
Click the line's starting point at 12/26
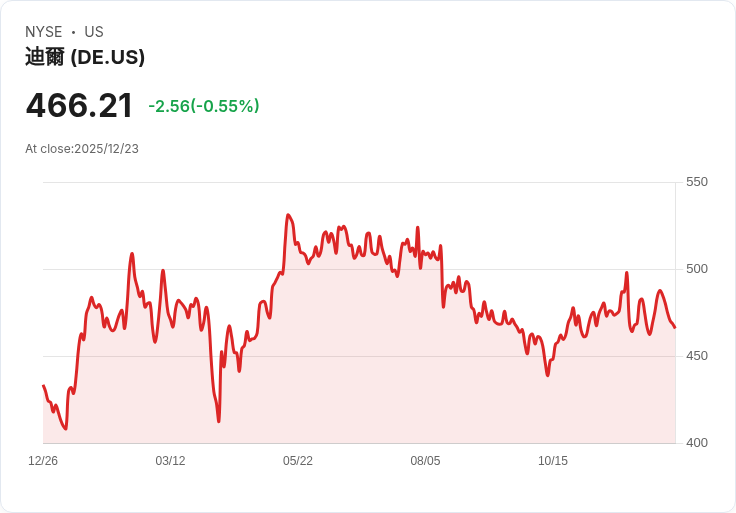click(x=43, y=385)
